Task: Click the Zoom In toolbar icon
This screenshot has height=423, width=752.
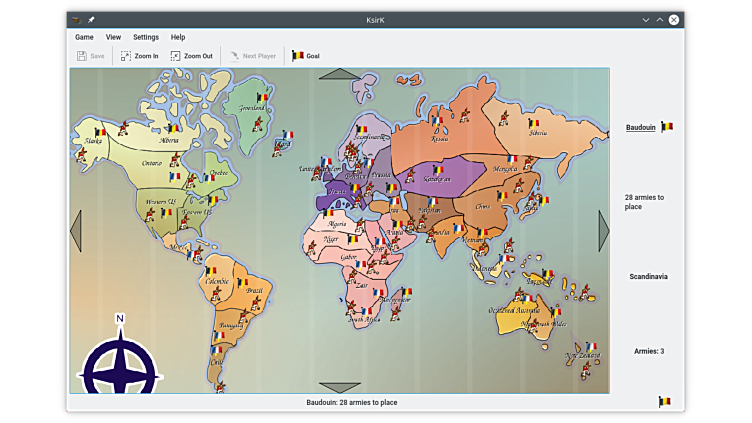Action: (x=127, y=56)
